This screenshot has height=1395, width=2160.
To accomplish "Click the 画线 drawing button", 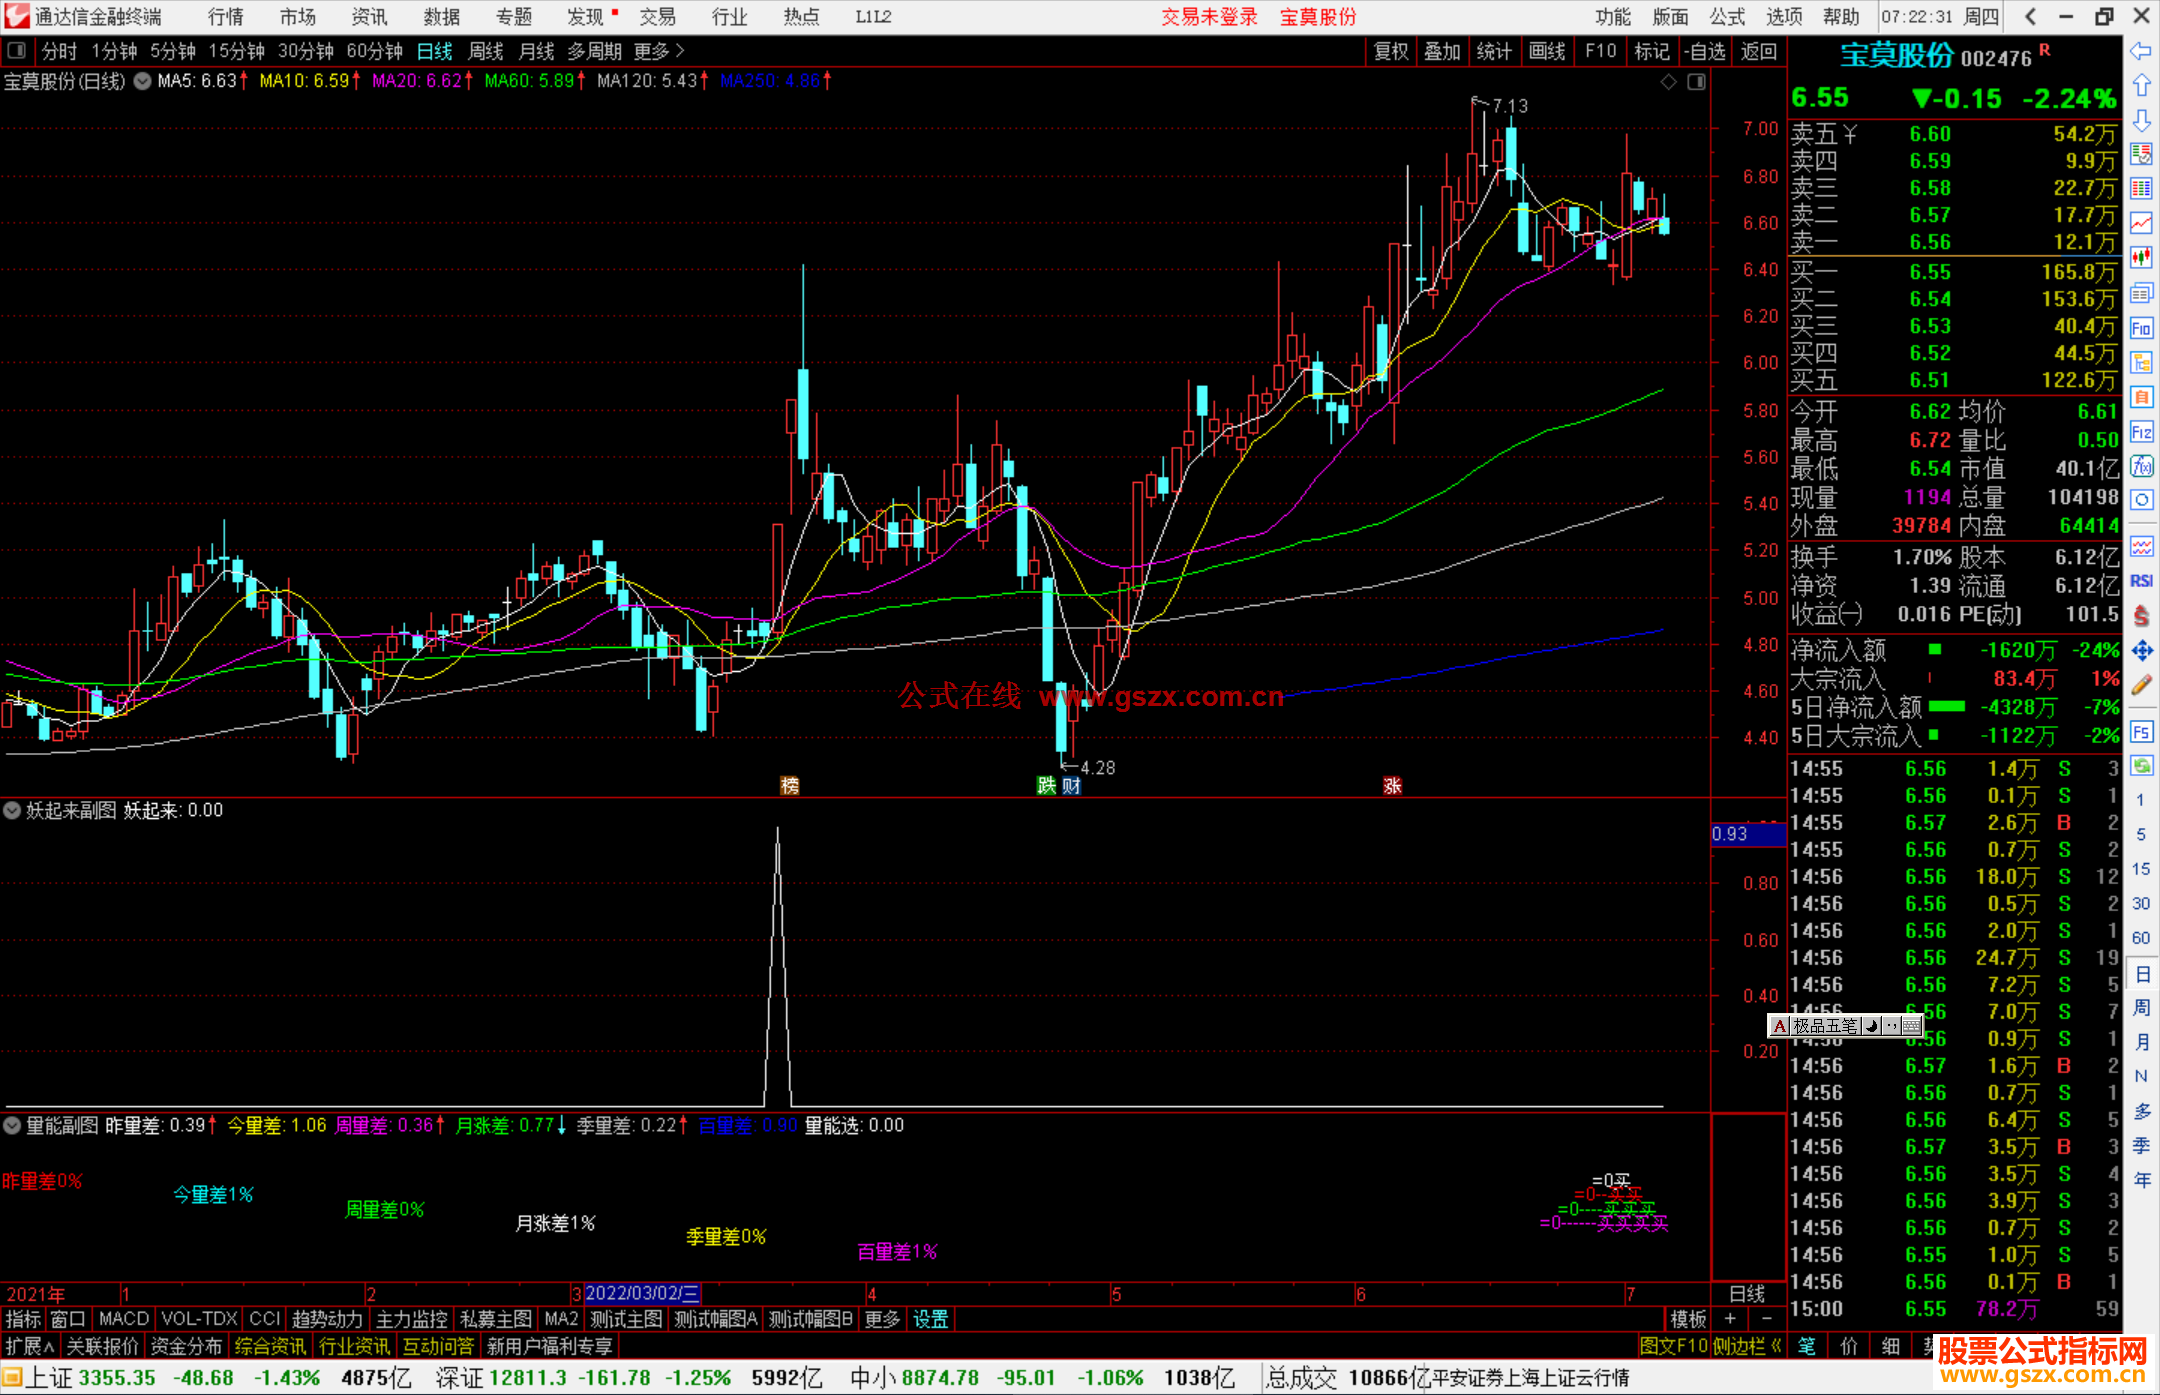I will pyautogui.click(x=1547, y=51).
